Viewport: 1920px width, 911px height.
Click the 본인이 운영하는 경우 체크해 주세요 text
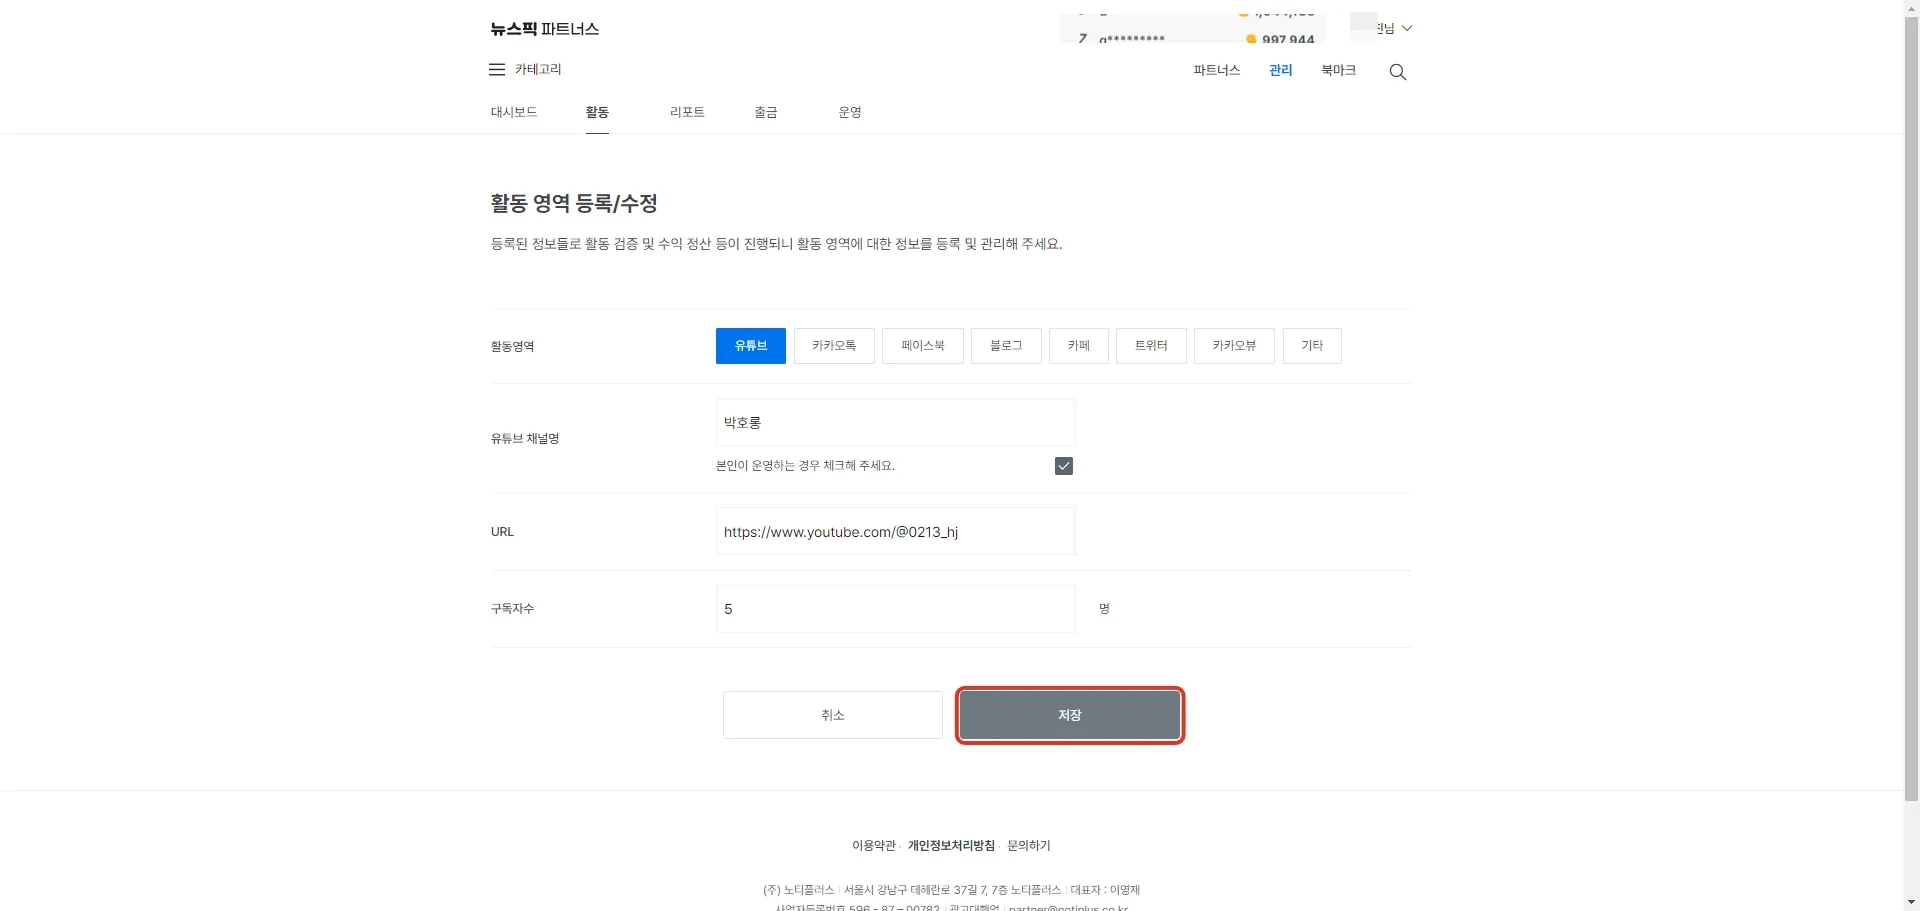[805, 466]
